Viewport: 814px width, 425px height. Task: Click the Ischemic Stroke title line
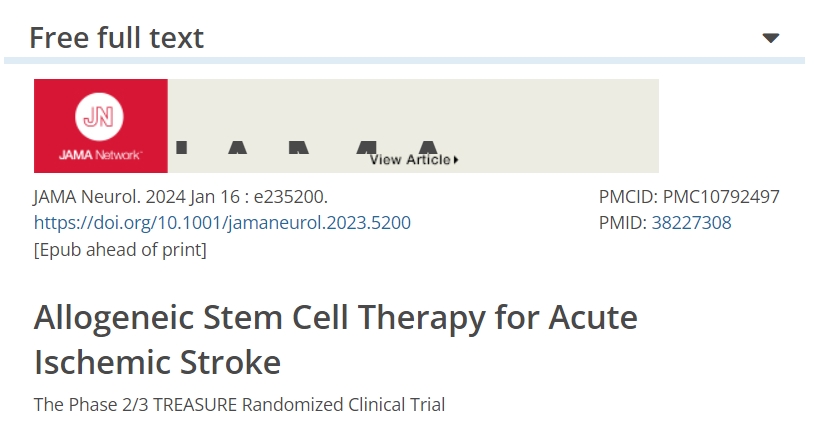coord(157,362)
